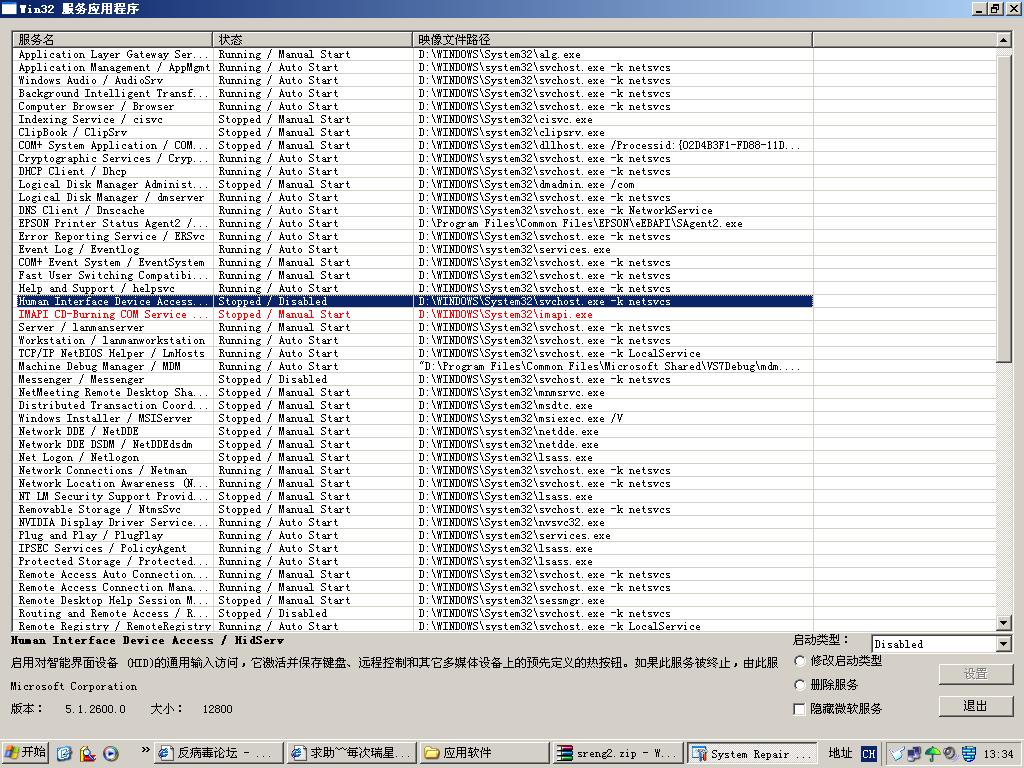The height and width of the screenshot is (768, 1024).
Task: Click the 退出 button
Action: click(x=975, y=705)
